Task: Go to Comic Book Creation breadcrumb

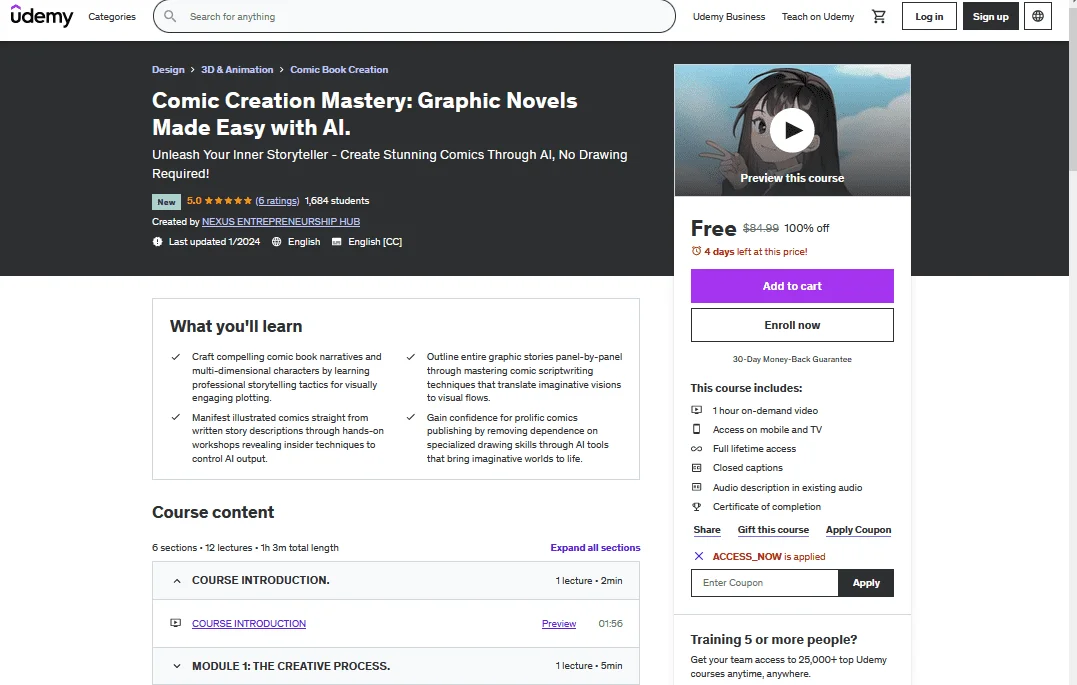Action: click(x=339, y=69)
